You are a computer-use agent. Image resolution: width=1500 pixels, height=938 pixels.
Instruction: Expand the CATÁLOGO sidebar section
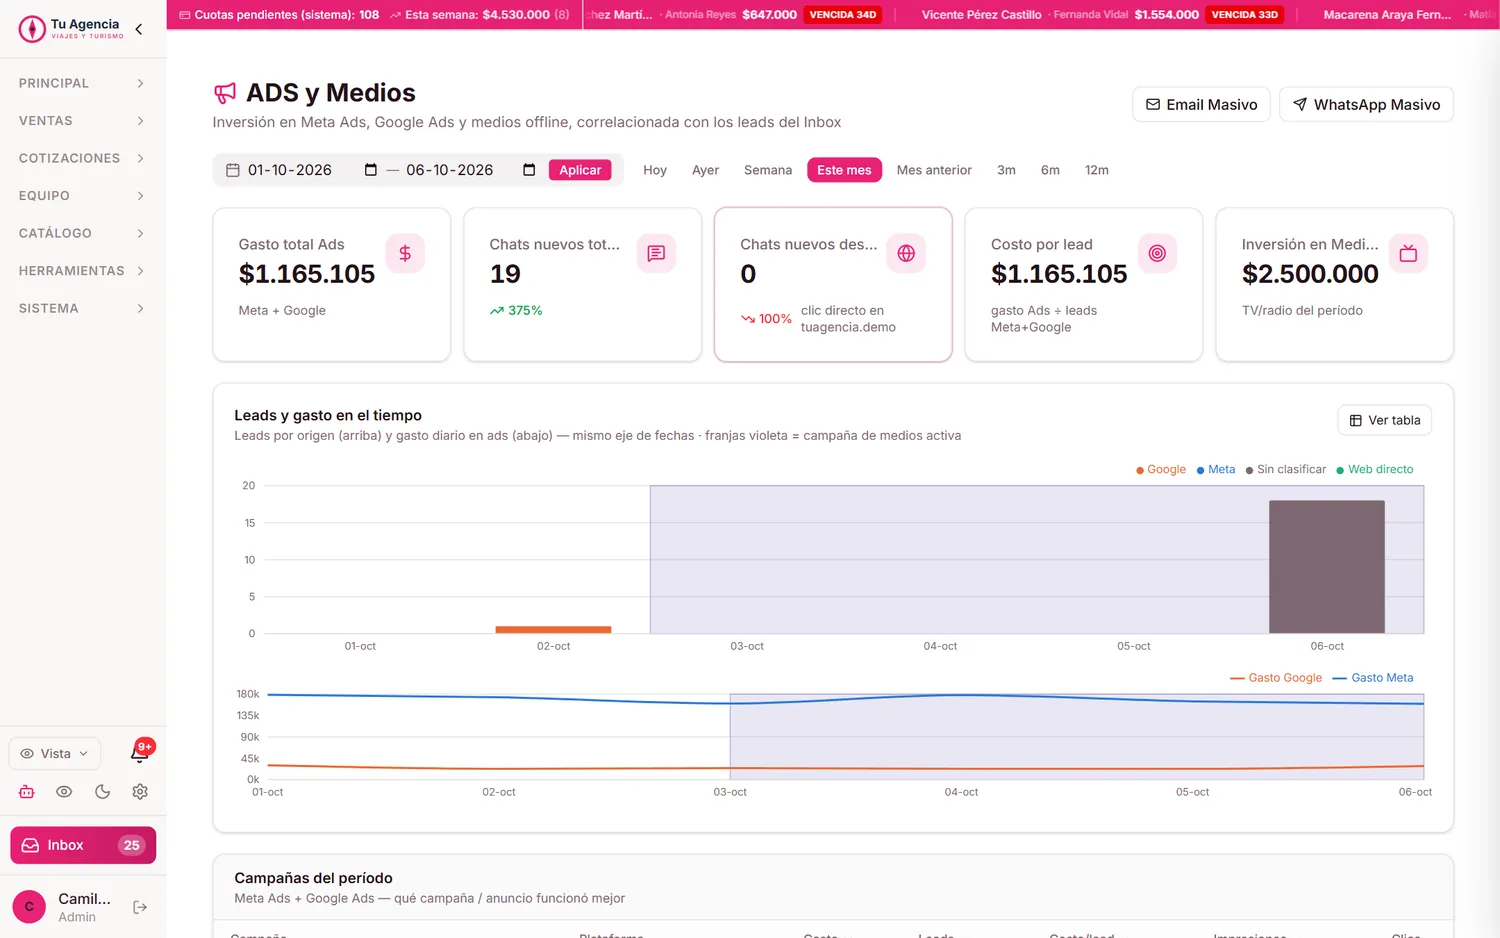[82, 233]
